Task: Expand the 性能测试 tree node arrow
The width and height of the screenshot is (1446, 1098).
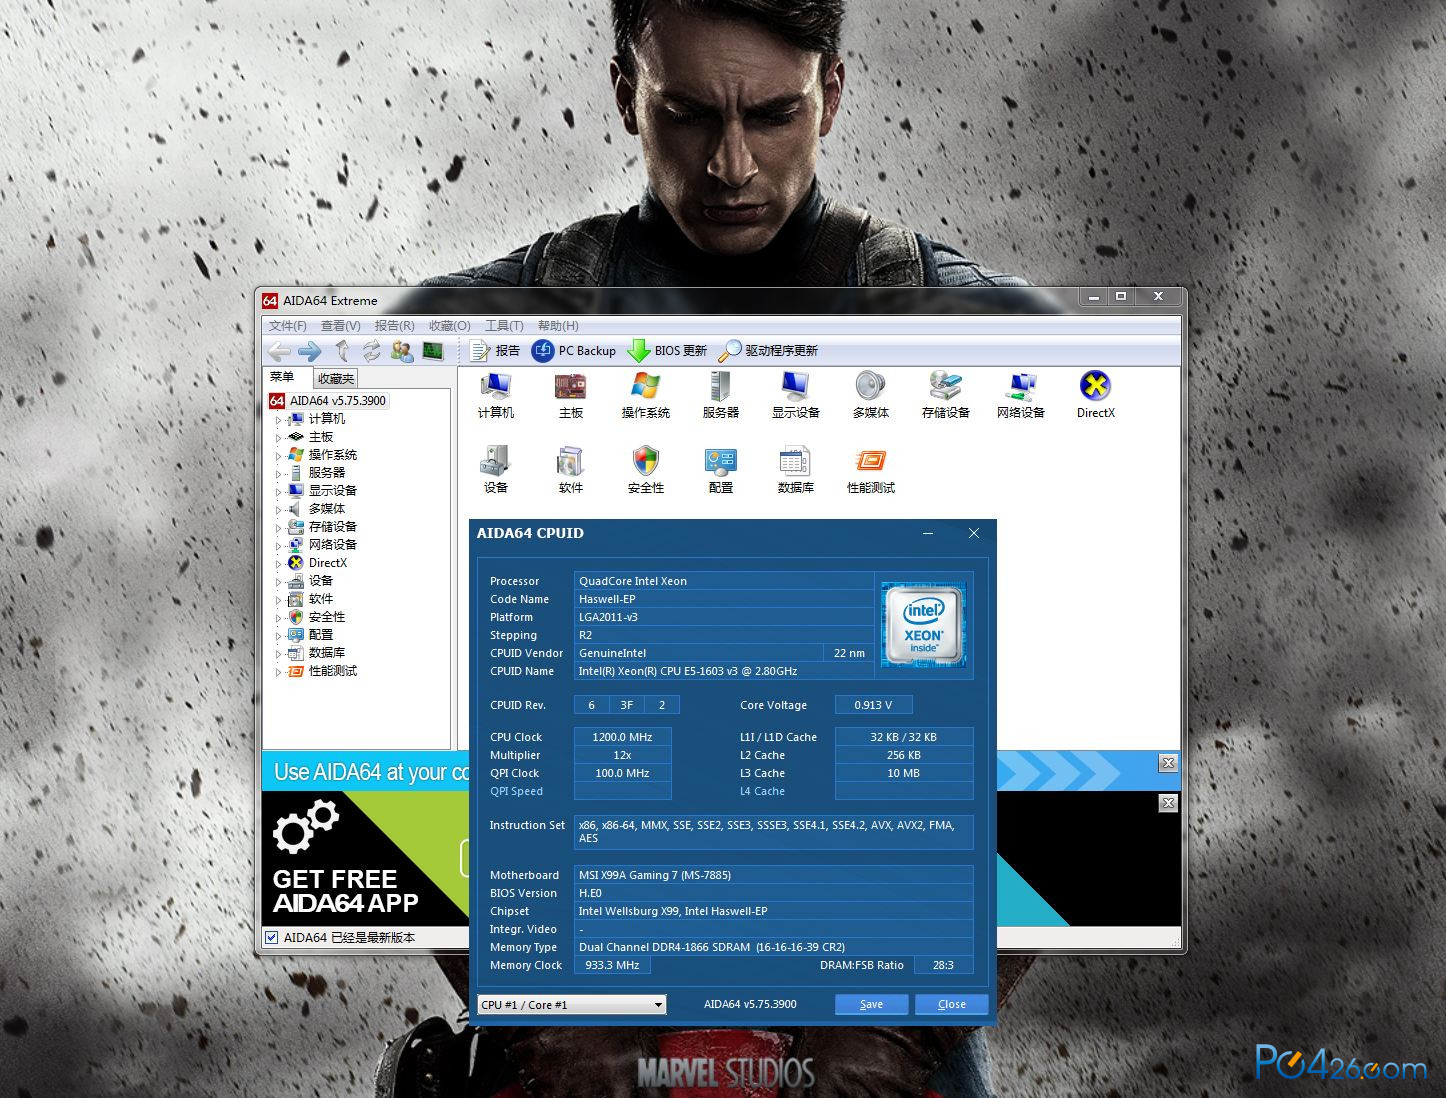Action: click(x=279, y=672)
